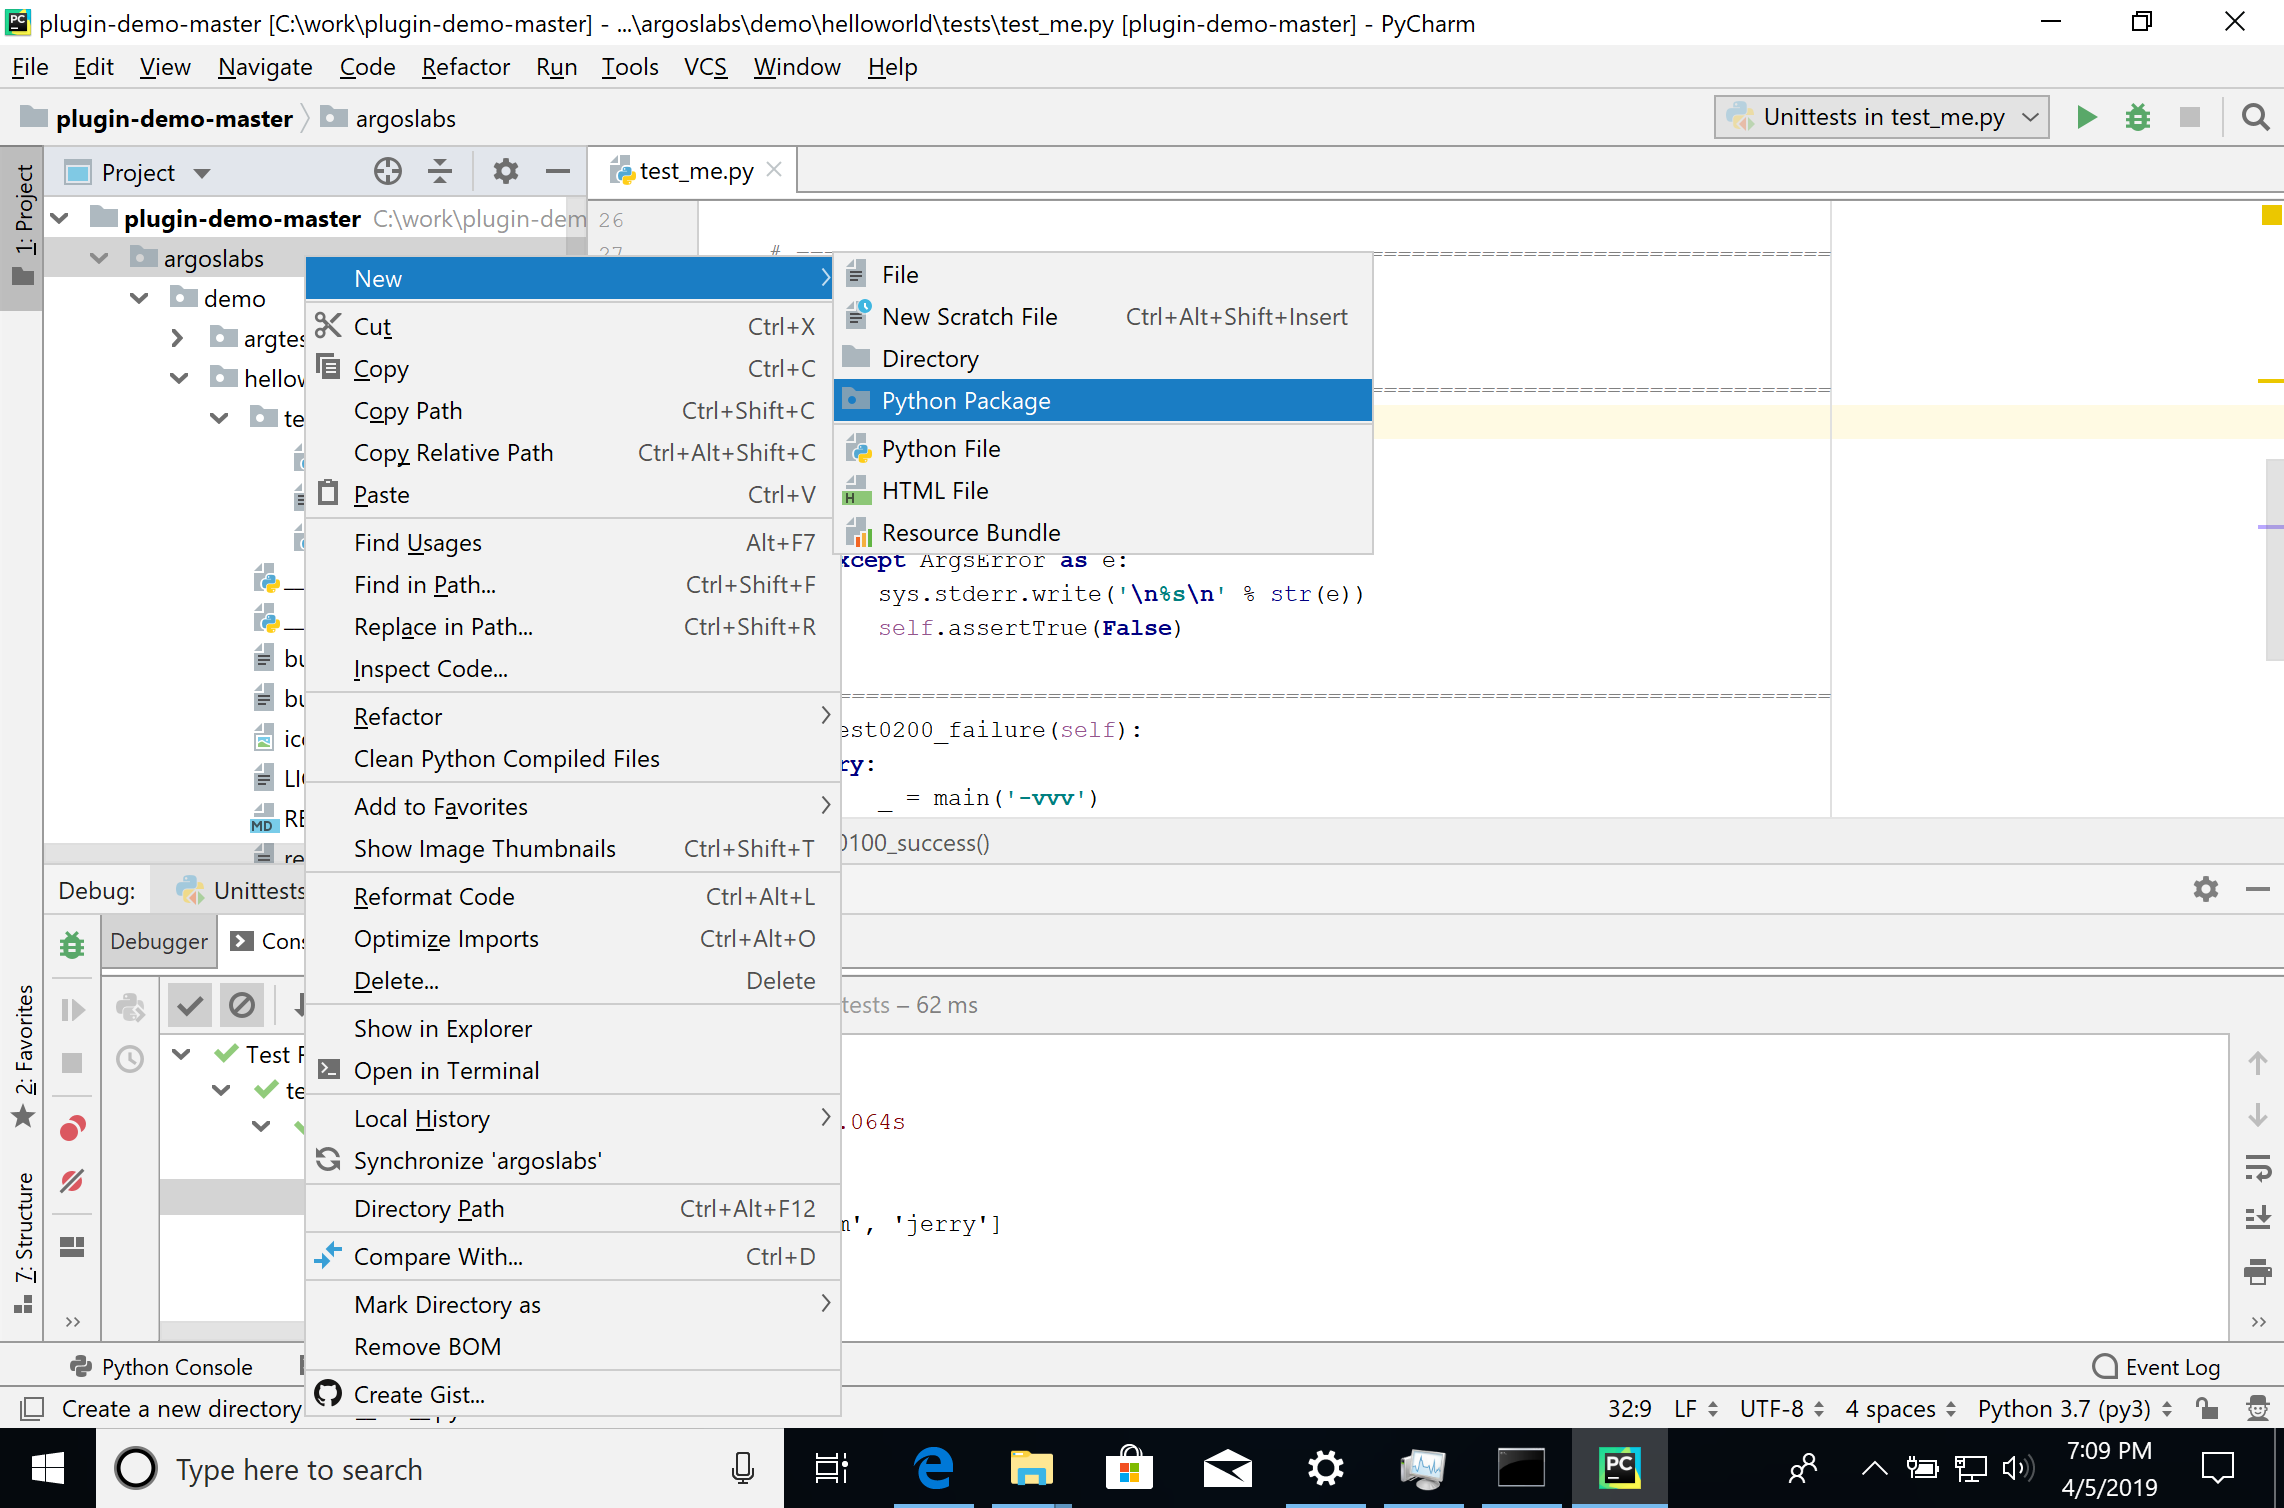Viewport: 2284px width, 1508px height.
Task: Open Debug panel settings gear
Action: tap(2206, 889)
